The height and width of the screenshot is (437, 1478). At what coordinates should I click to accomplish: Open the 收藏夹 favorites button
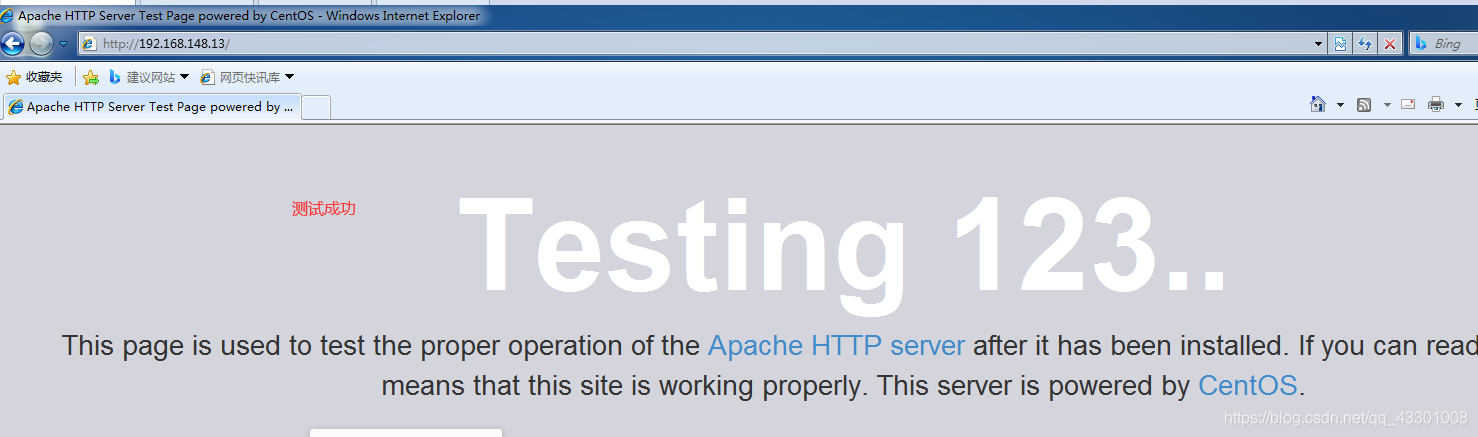click(x=34, y=77)
